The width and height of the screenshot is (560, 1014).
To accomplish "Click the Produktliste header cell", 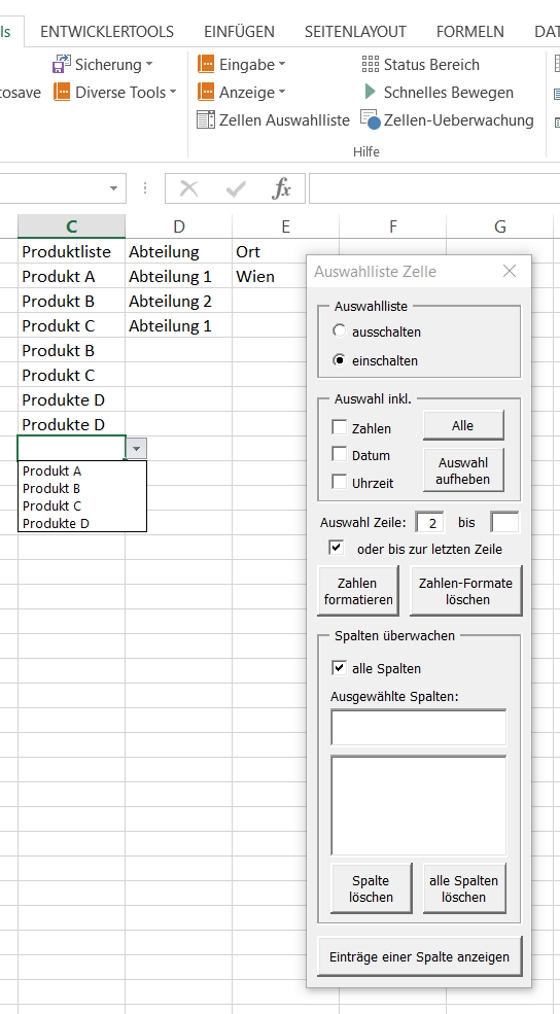I will coord(71,252).
